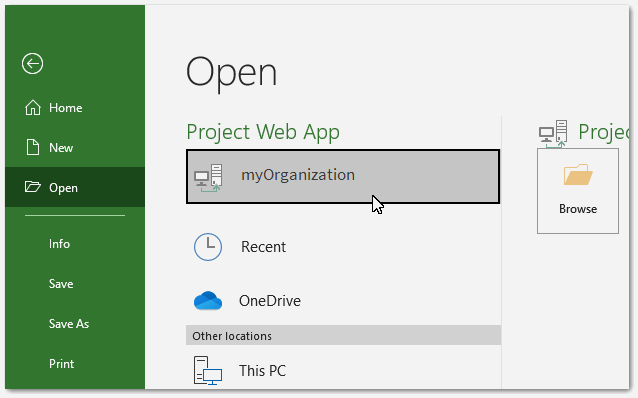This screenshot has width=638, height=398.
Task: Open the Print page
Action: tap(75, 363)
